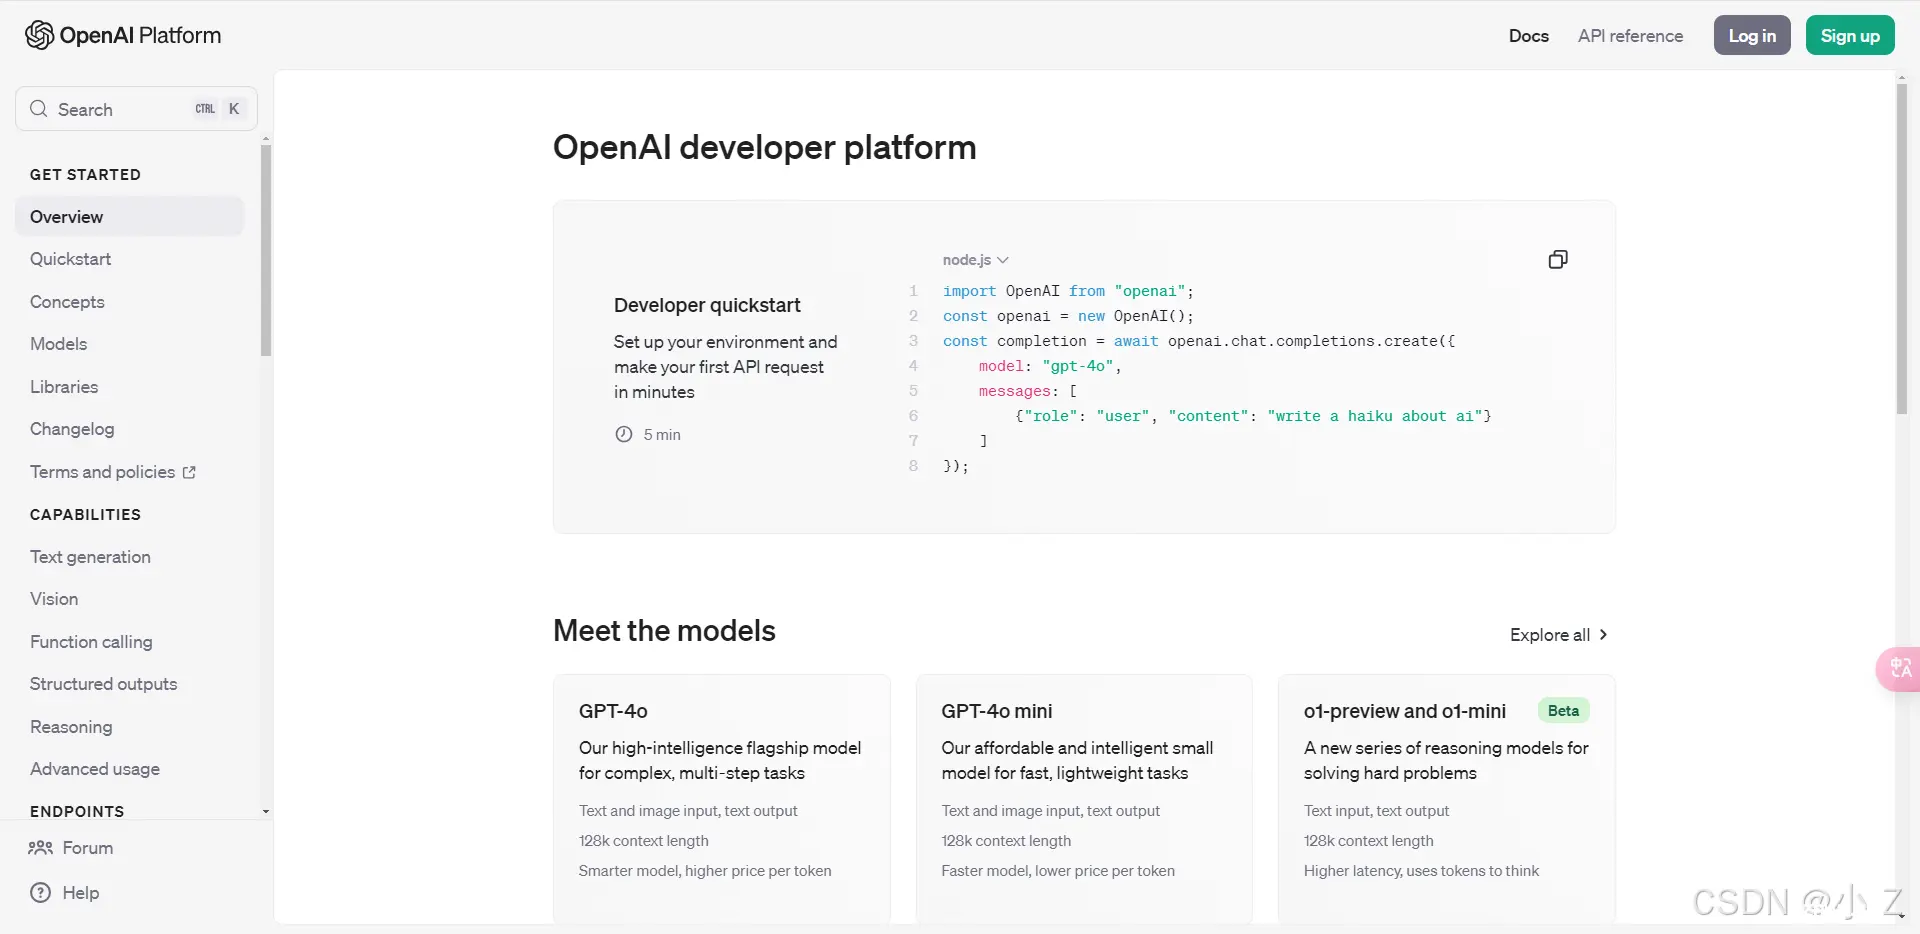This screenshot has height=934, width=1920.
Task: Open the API reference tab
Action: pos(1630,36)
